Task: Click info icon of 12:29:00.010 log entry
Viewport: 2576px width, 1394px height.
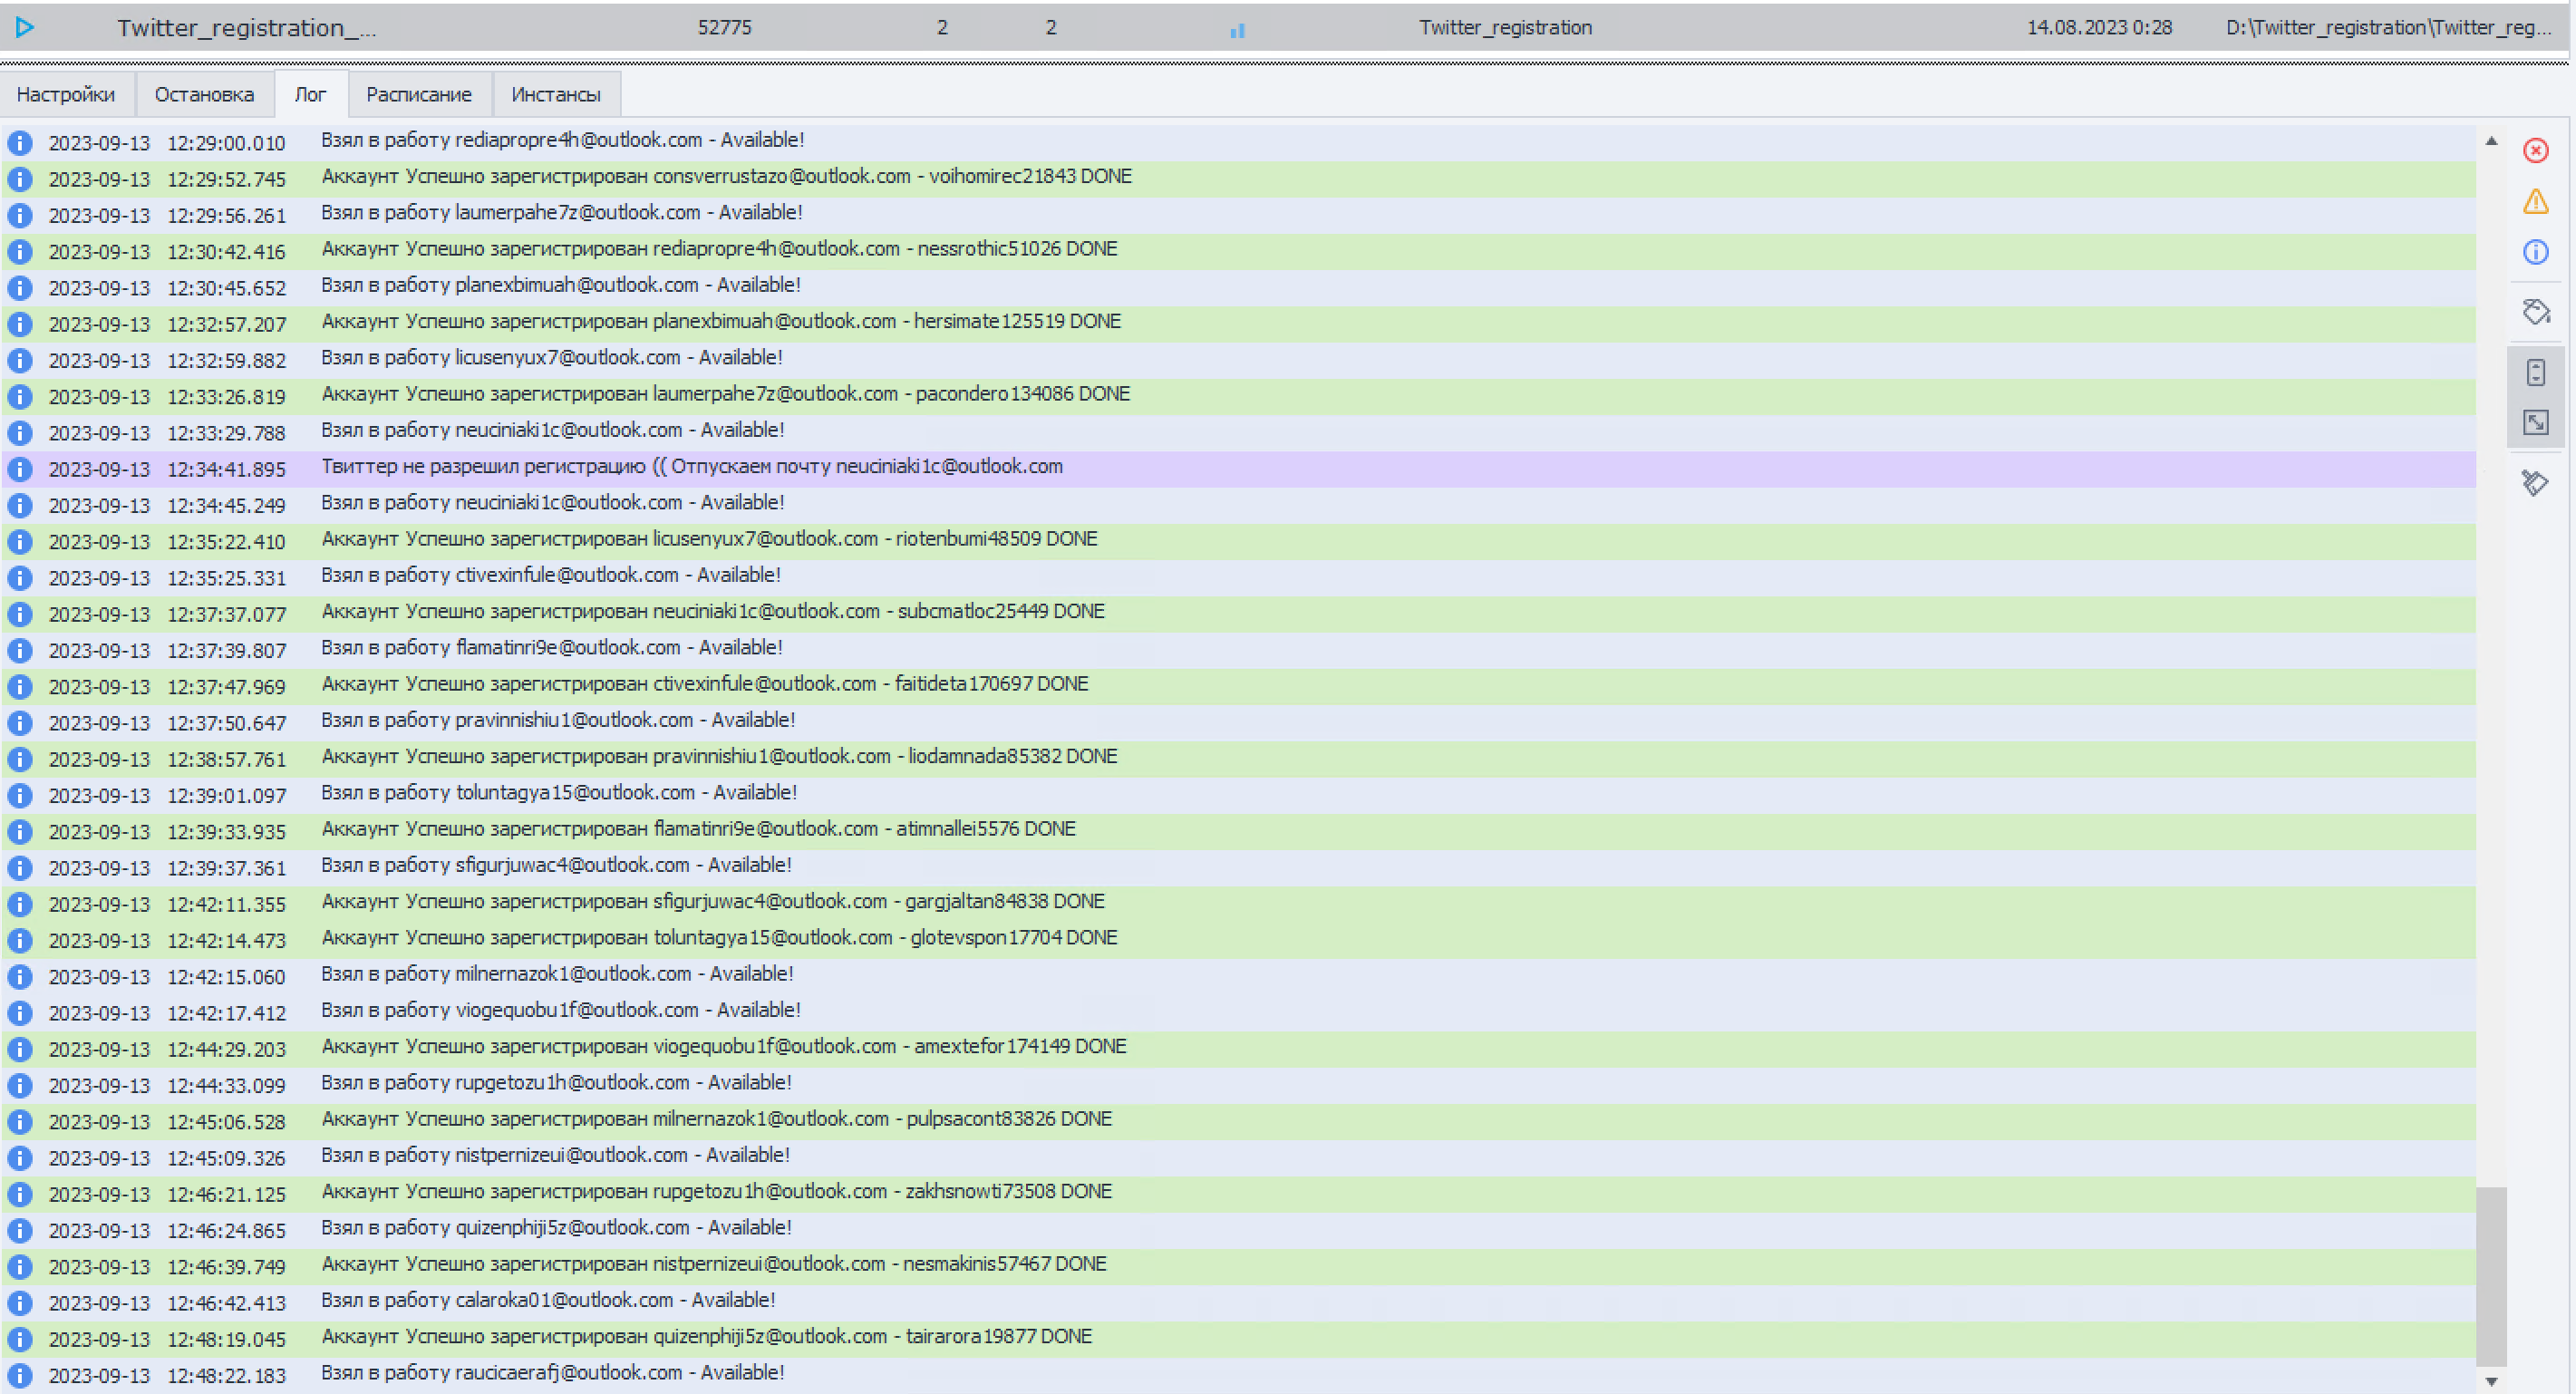Action: tap(20, 143)
